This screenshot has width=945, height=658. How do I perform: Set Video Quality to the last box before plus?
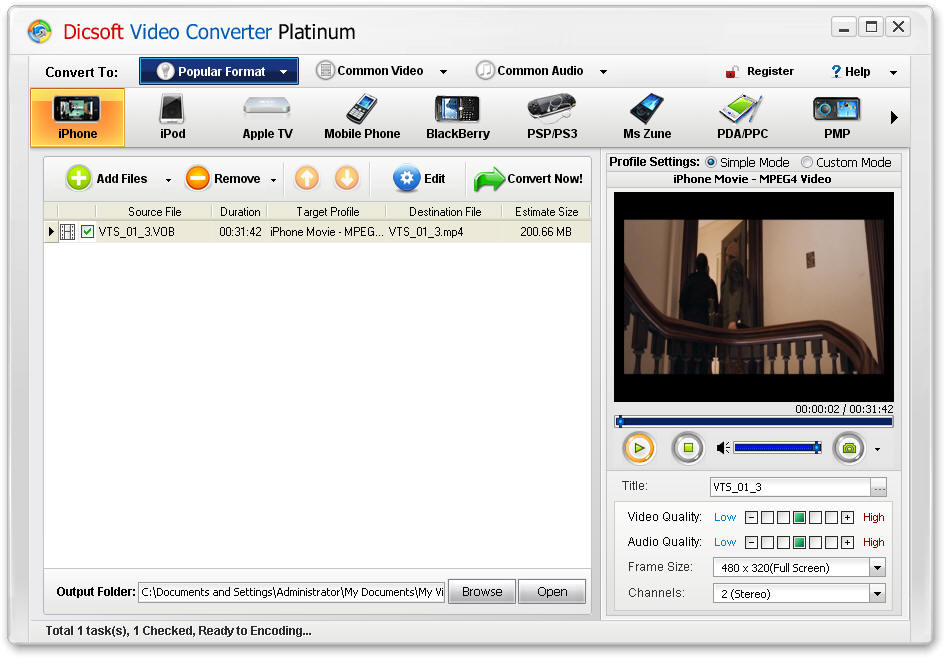click(x=831, y=517)
